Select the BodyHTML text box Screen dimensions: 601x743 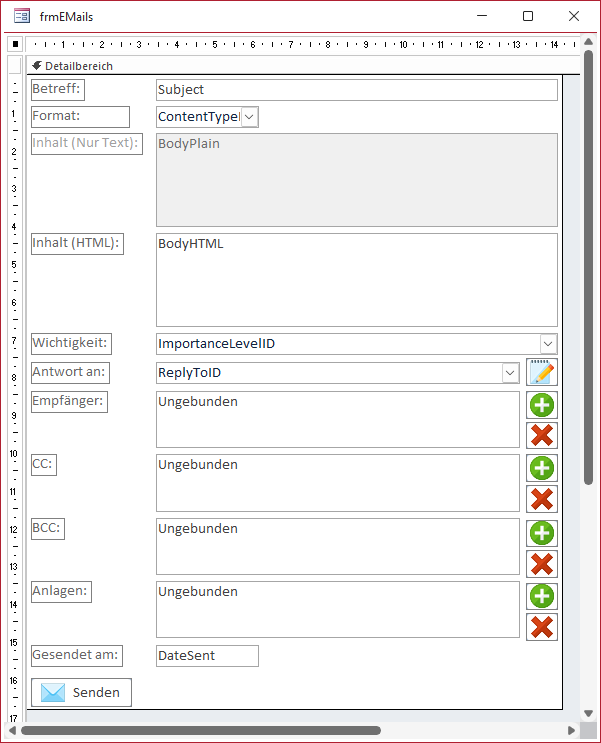[x=356, y=280]
